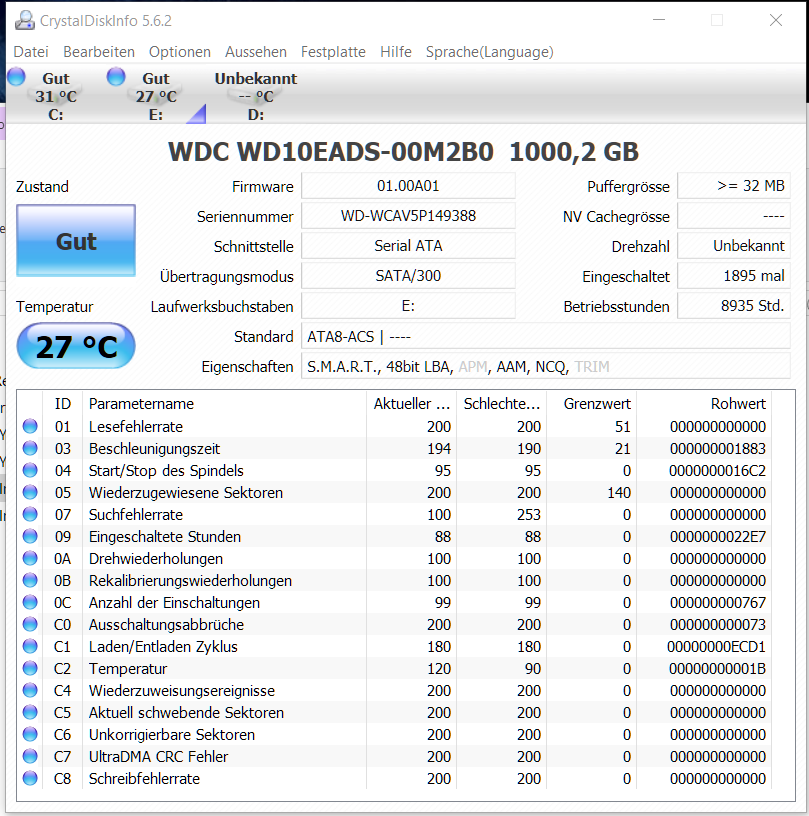Click the serial number field WD-WCAV5P149388

(x=408, y=216)
